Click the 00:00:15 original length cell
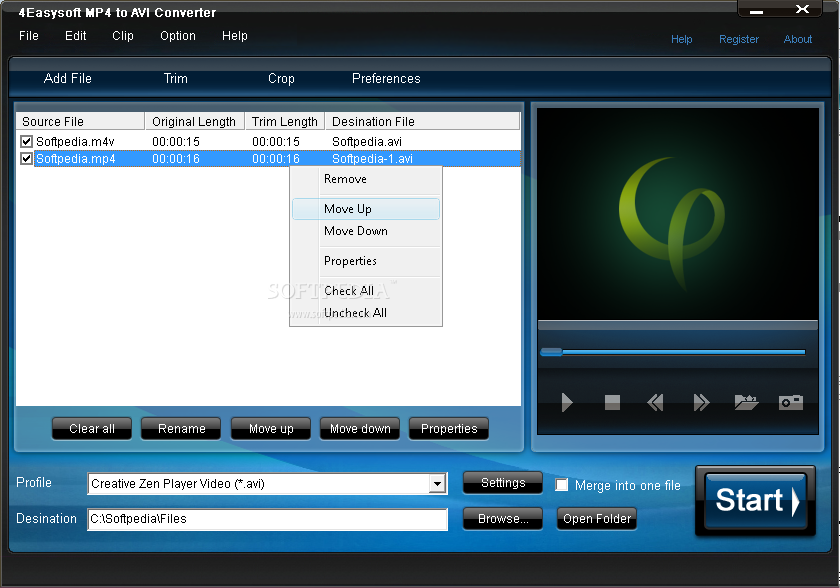Image resolution: width=840 pixels, height=588 pixels. point(176,141)
